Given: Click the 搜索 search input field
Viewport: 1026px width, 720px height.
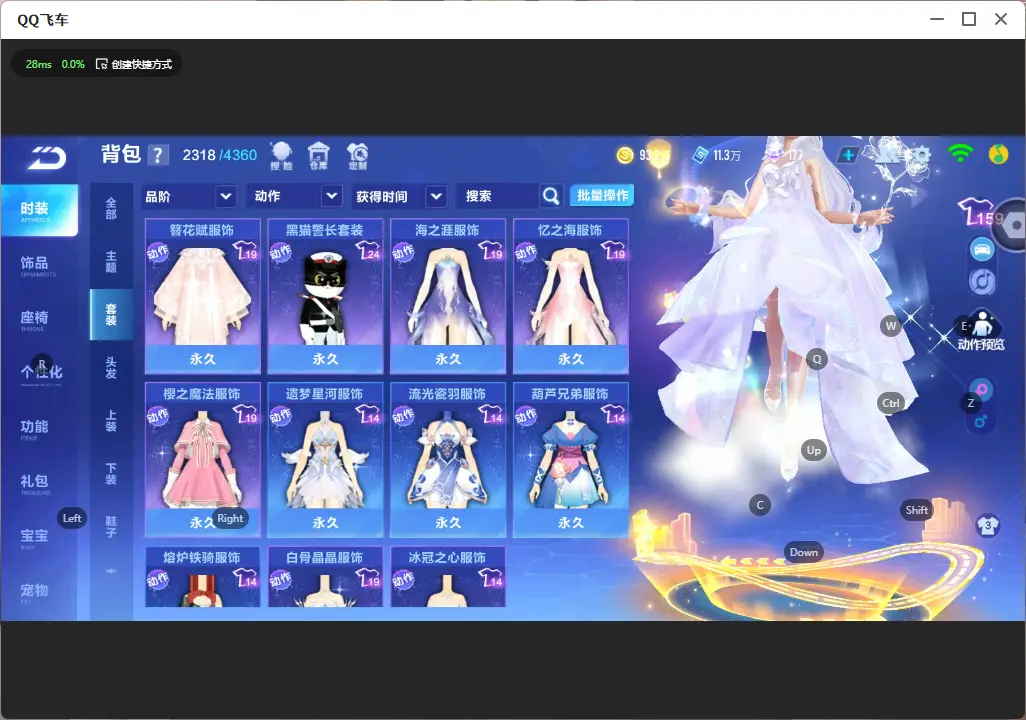Looking at the screenshot, I should 499,196.
